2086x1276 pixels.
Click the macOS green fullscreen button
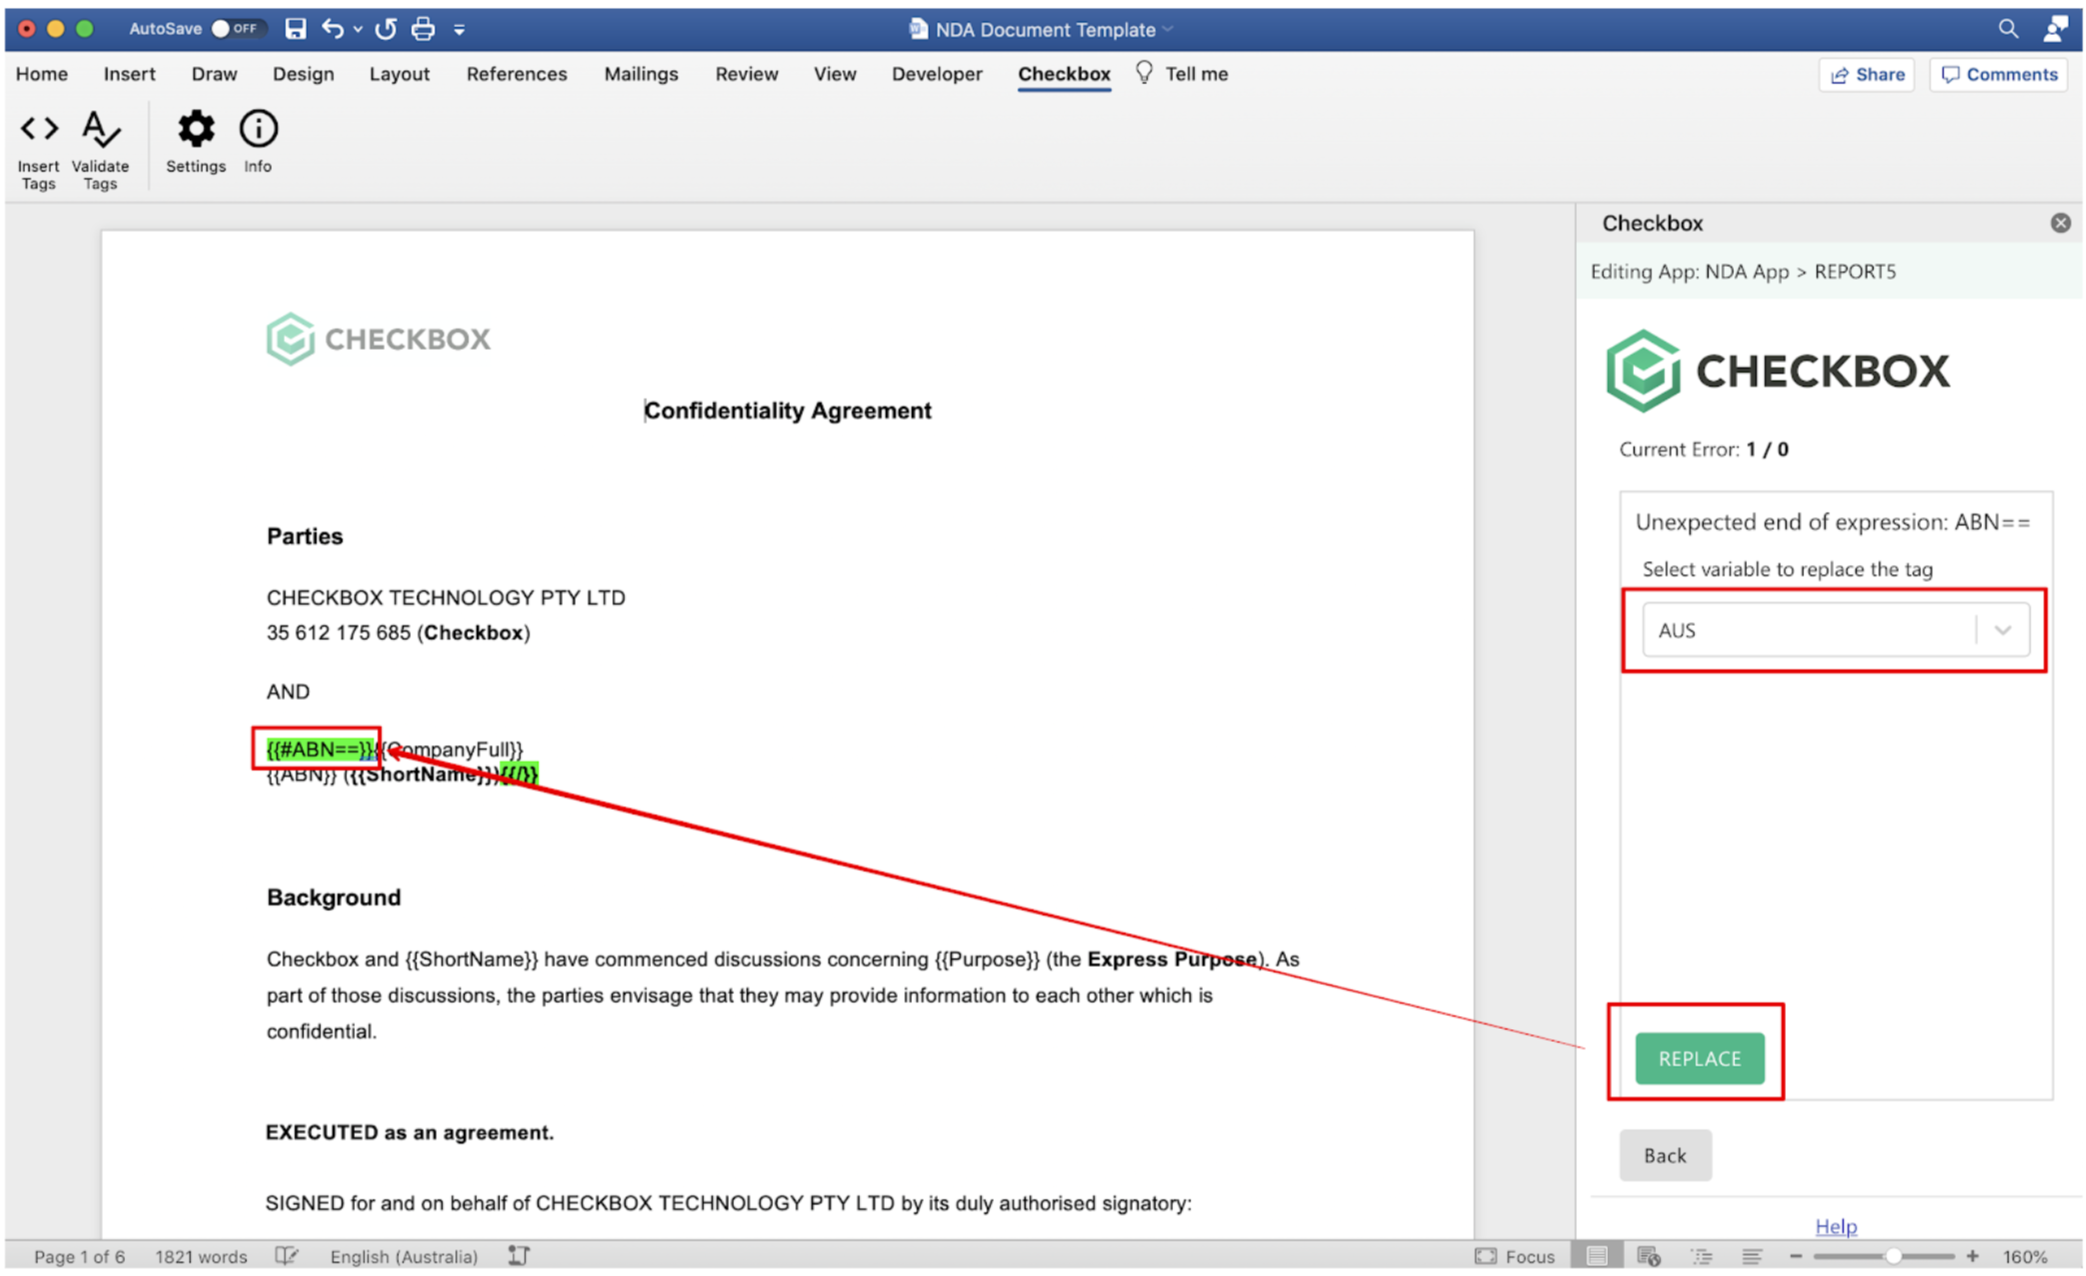(x=85, y=29)
